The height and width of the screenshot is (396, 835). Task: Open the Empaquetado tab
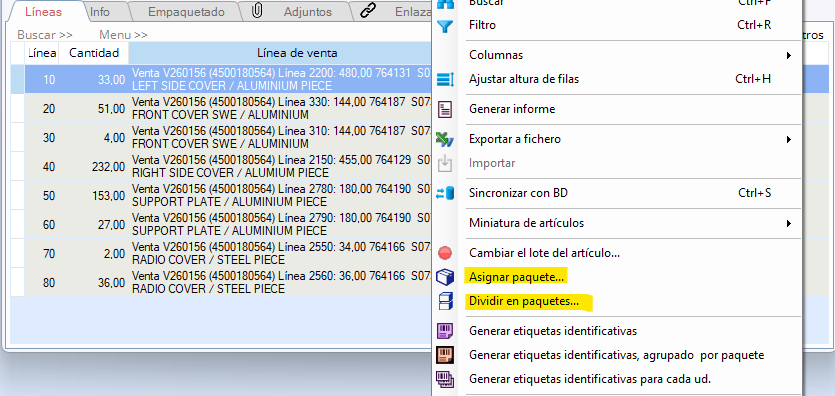click(186, 12)
